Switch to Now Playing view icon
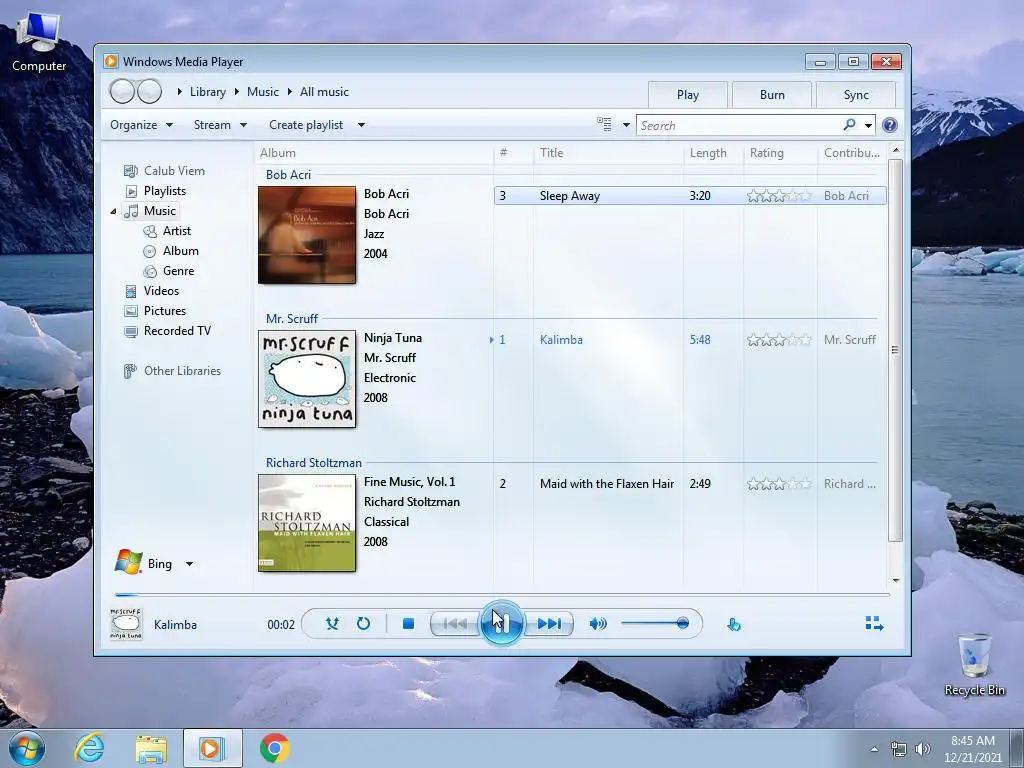 coord(874,624)
